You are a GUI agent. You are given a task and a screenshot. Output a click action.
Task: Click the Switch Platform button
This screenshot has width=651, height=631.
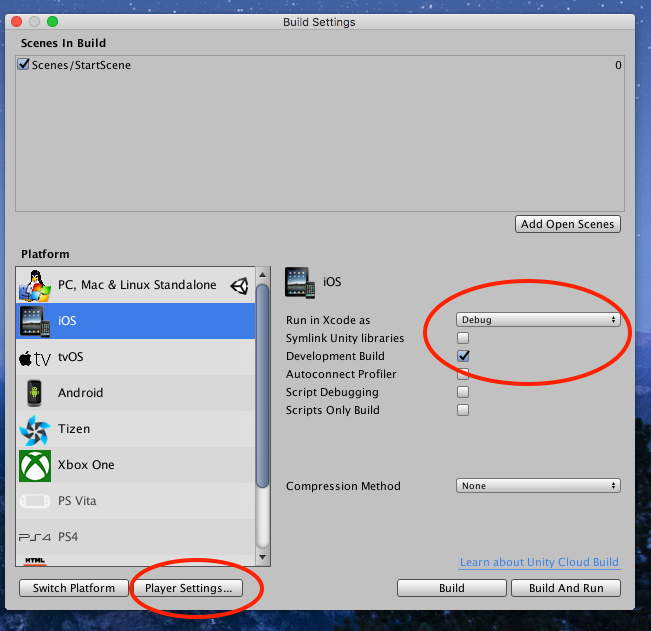tap(73, 588)
